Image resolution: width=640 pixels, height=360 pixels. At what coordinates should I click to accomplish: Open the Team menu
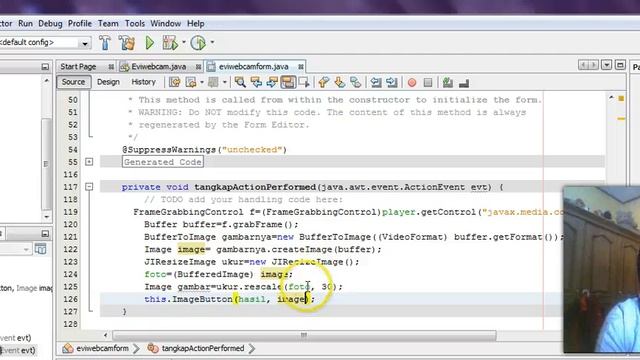[108, 24]
